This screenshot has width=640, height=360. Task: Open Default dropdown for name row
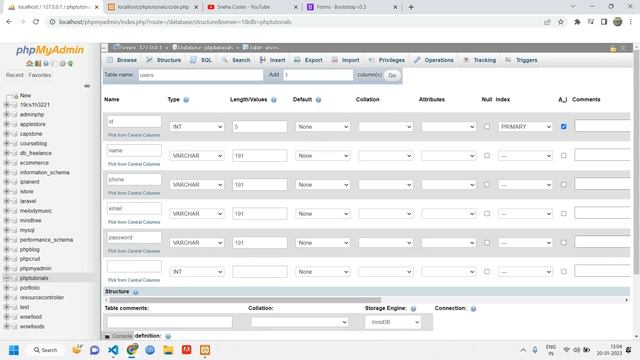coord(322,156)
